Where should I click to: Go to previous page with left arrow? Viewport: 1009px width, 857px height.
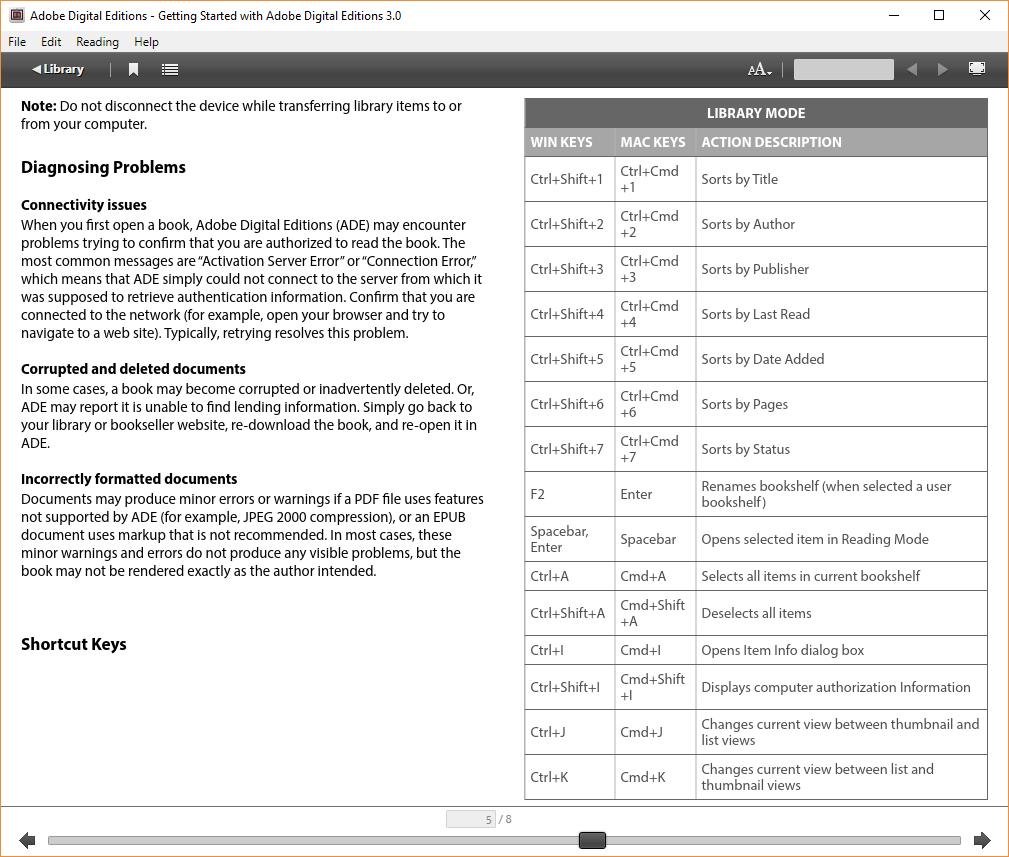coord(27,840)
